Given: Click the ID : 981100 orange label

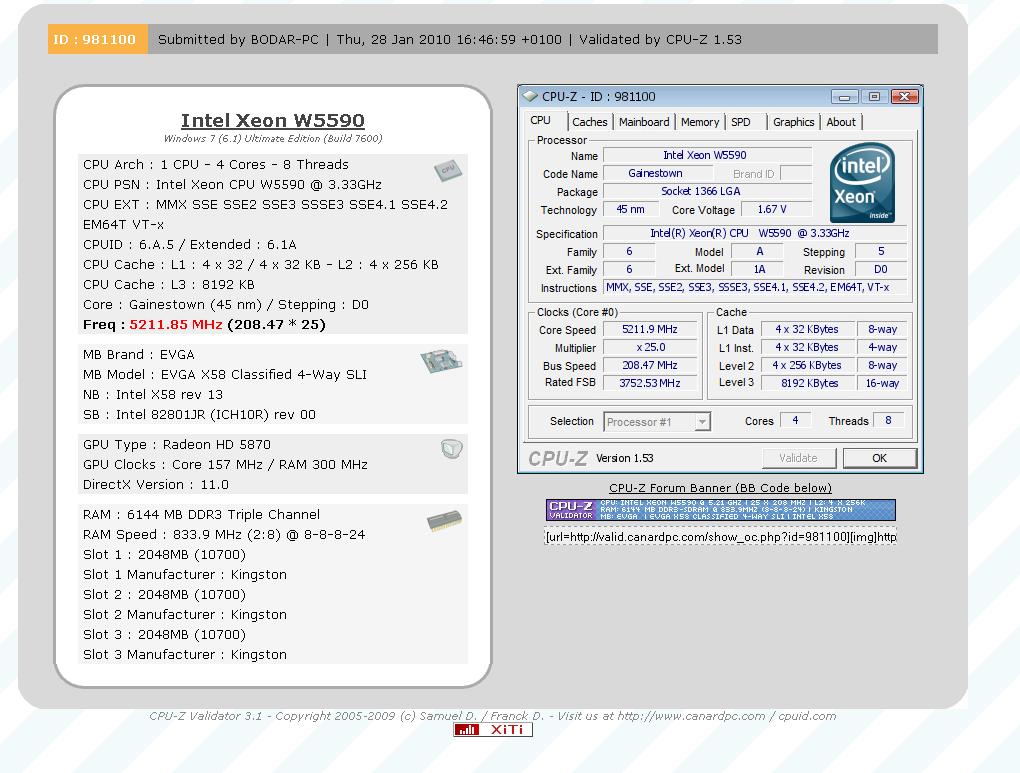Looking at the screenshot, I should tap(98, 39).
